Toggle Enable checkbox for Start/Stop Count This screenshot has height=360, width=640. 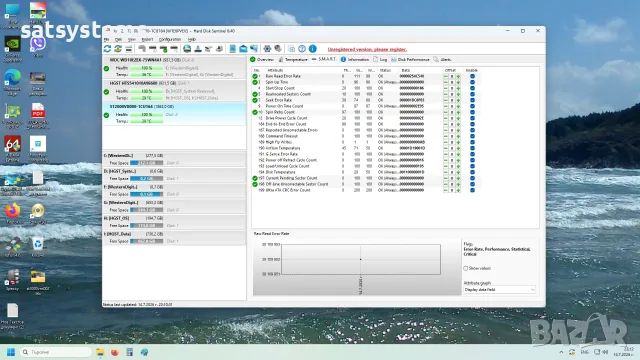pos(472,88)
